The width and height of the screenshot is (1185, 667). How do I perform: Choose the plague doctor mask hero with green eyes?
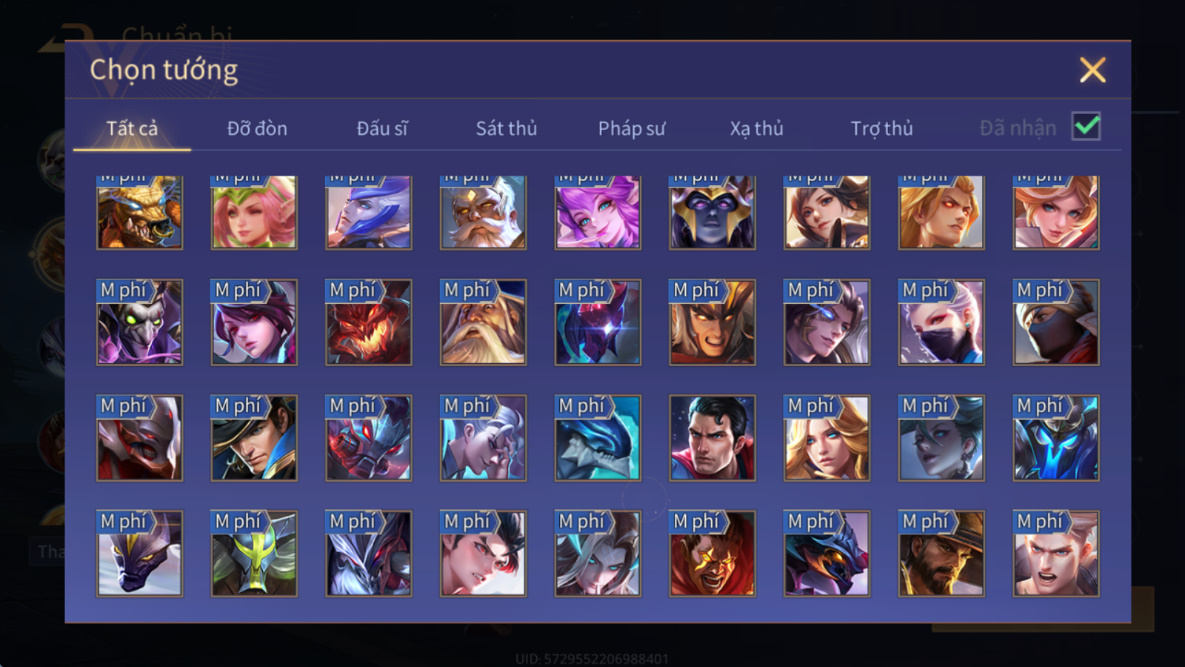tap(140, 323)
